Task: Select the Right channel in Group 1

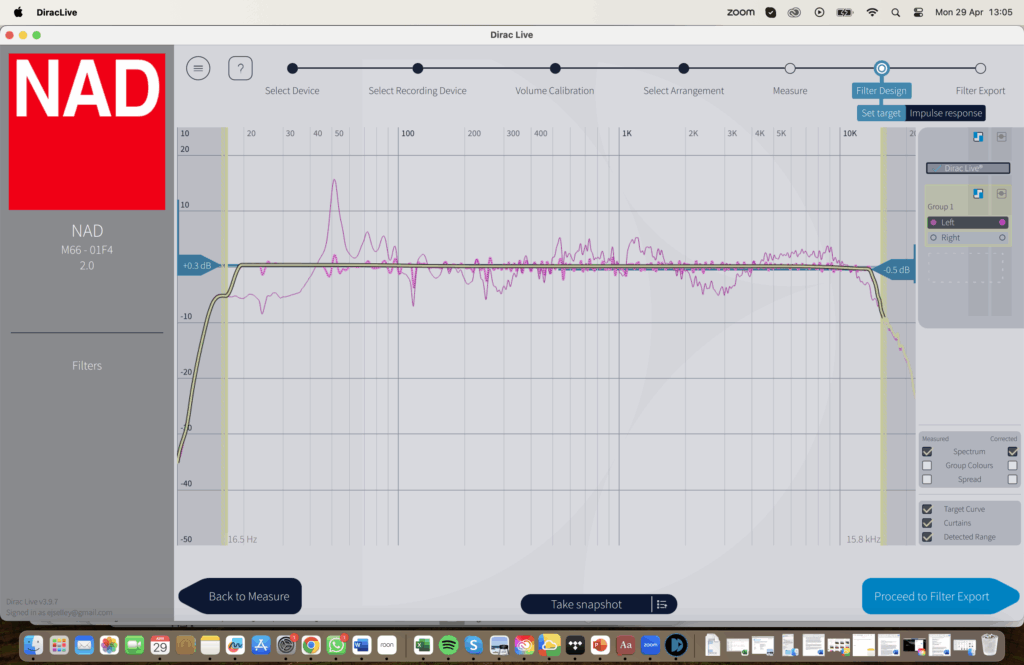Action: point(950,238)
